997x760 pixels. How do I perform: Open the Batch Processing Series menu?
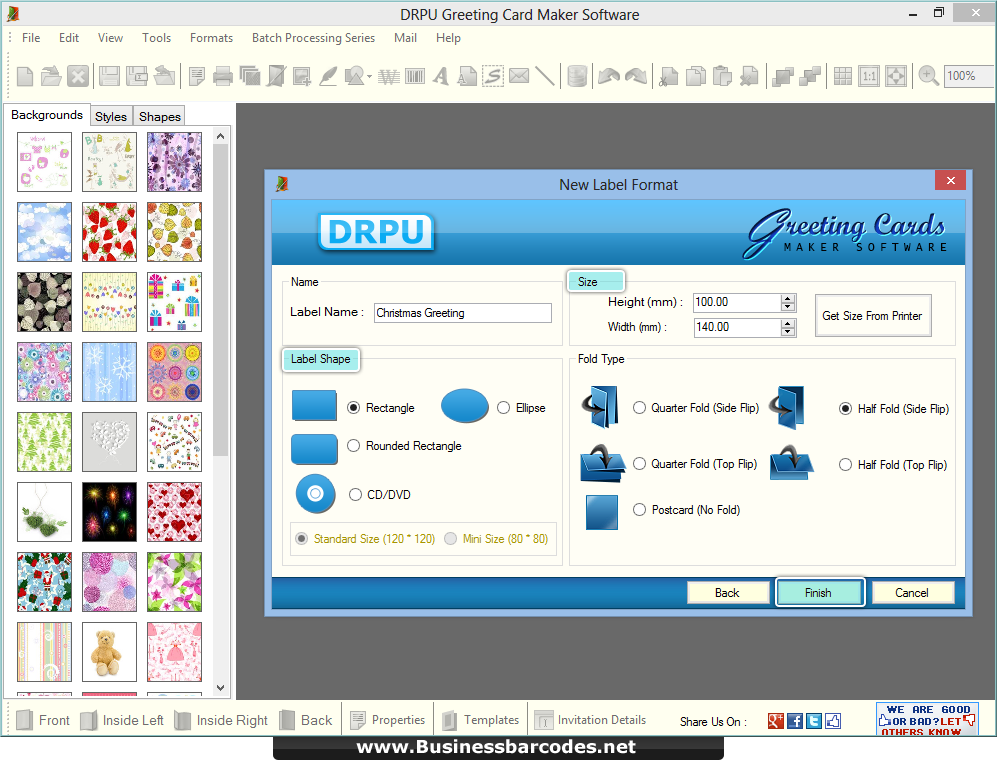pyautogui.click(x=313, y=38)
